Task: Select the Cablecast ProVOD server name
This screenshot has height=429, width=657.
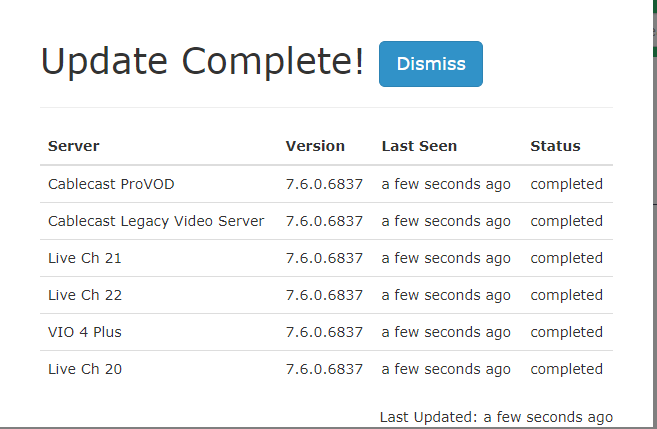Action: (x=111, y=184)
